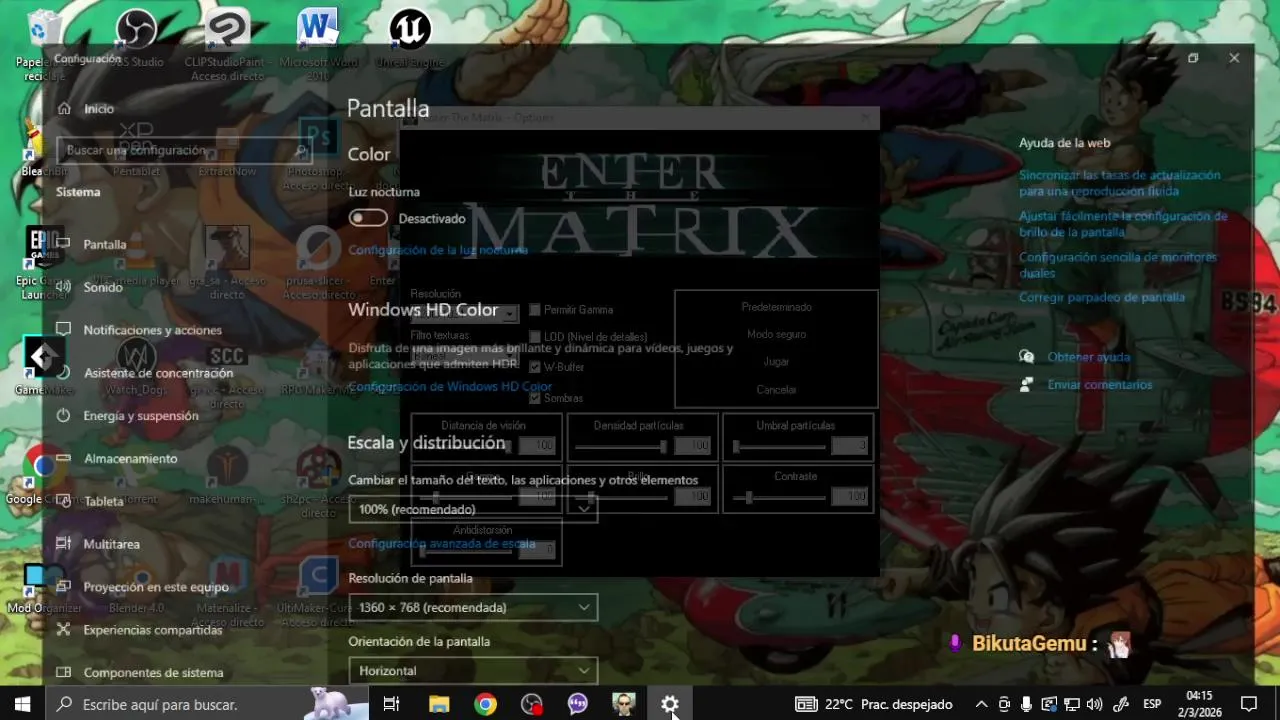Click the Obtener ayuda link
This screenshot has width=1280, height=720.
(x=1088, y=357)
